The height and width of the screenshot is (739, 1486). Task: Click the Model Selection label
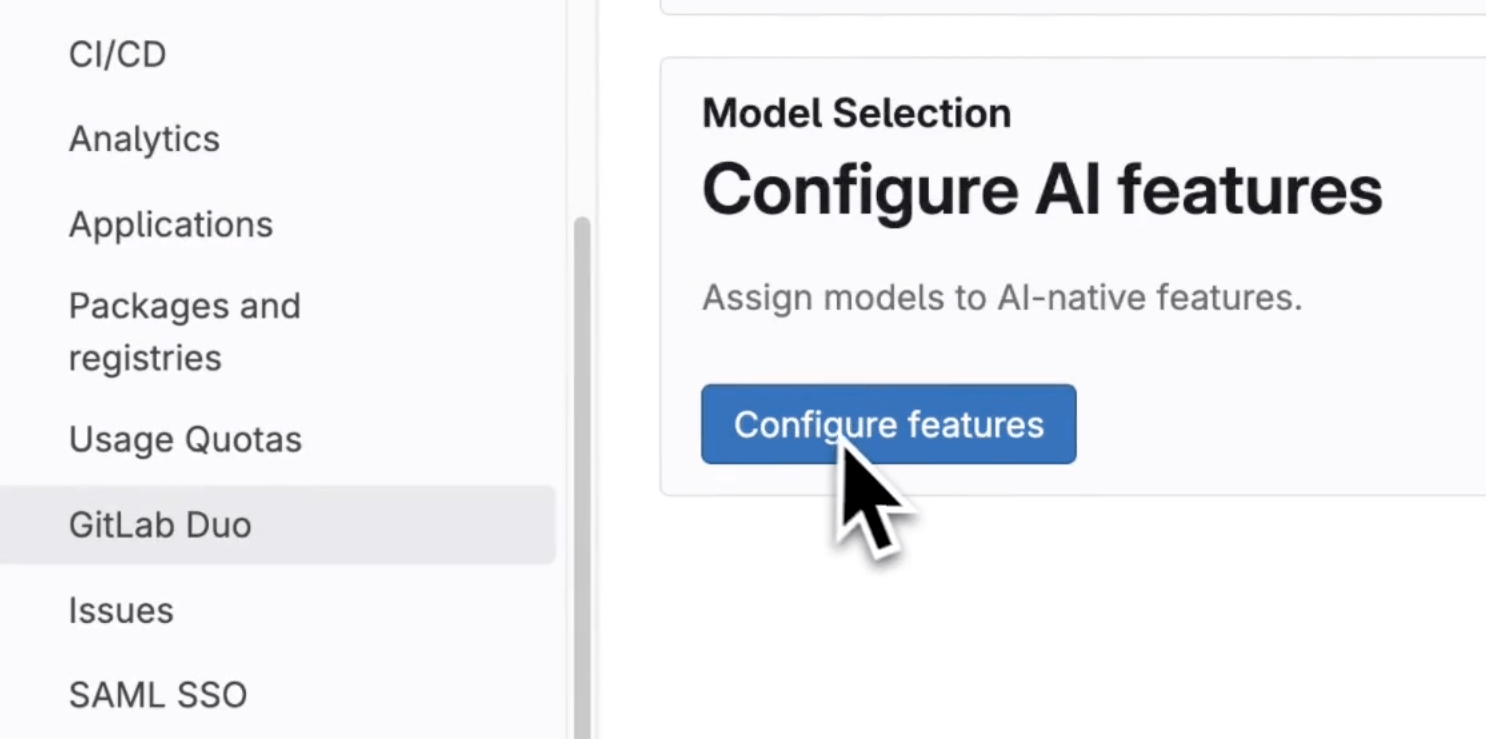coord(856,113)
